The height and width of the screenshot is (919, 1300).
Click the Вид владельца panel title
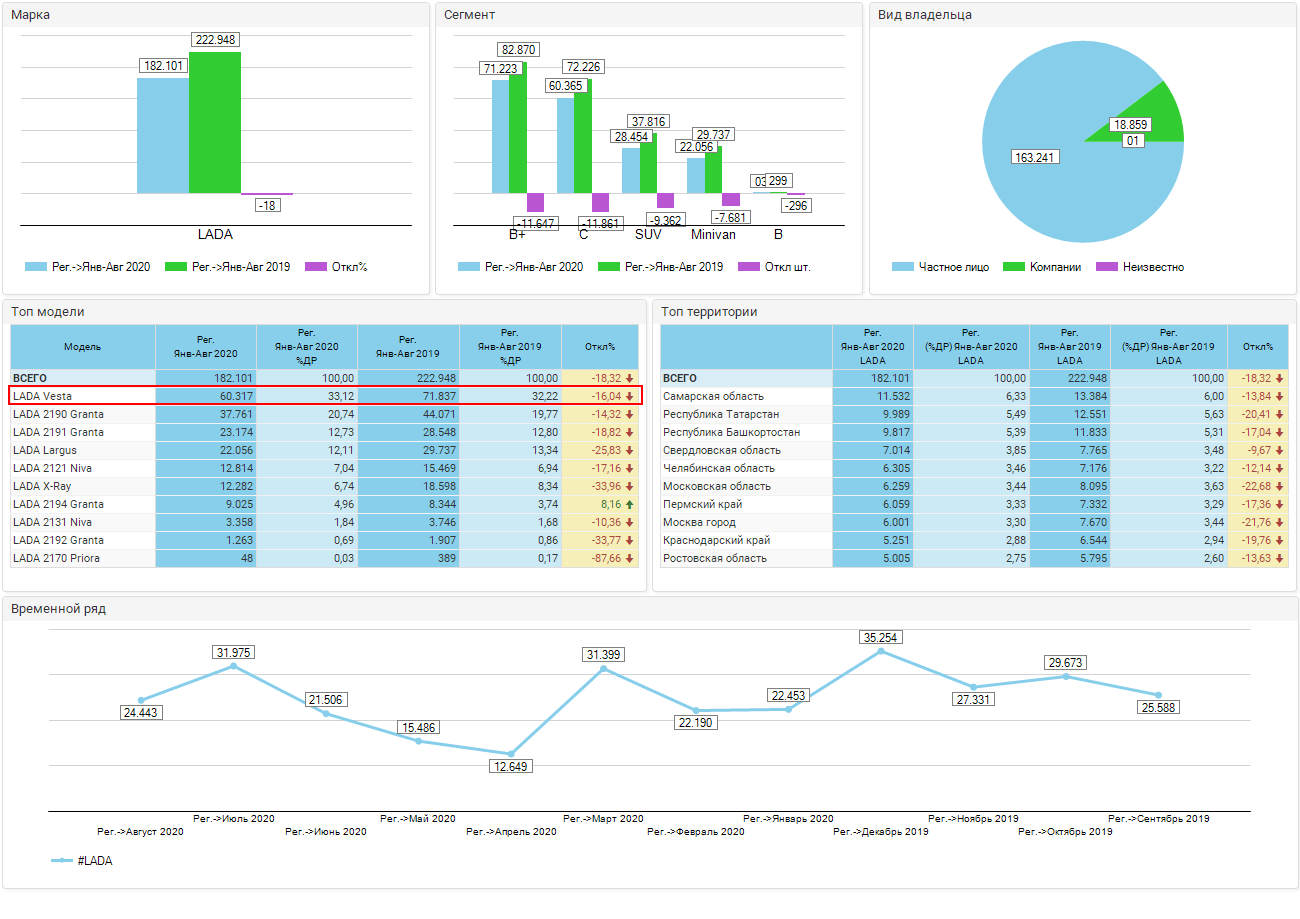tap(925, 14)
